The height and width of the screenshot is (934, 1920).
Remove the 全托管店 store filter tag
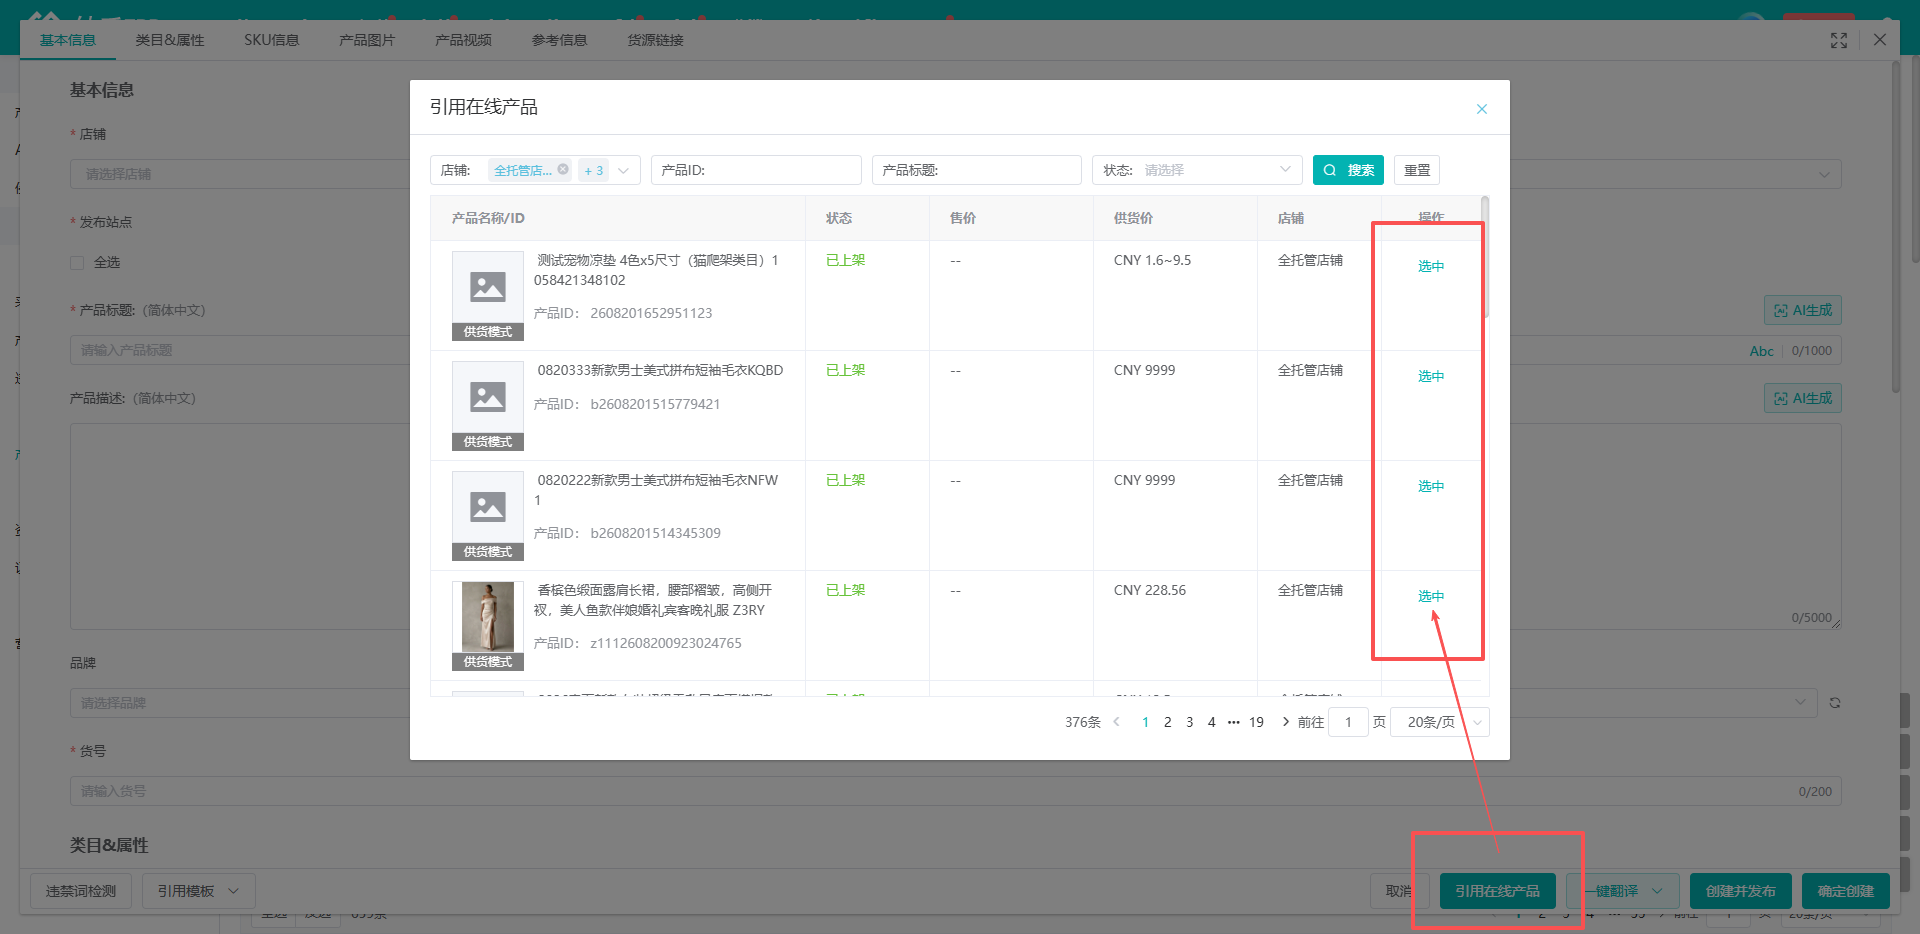pyautogui.click(x=563, y=169)
